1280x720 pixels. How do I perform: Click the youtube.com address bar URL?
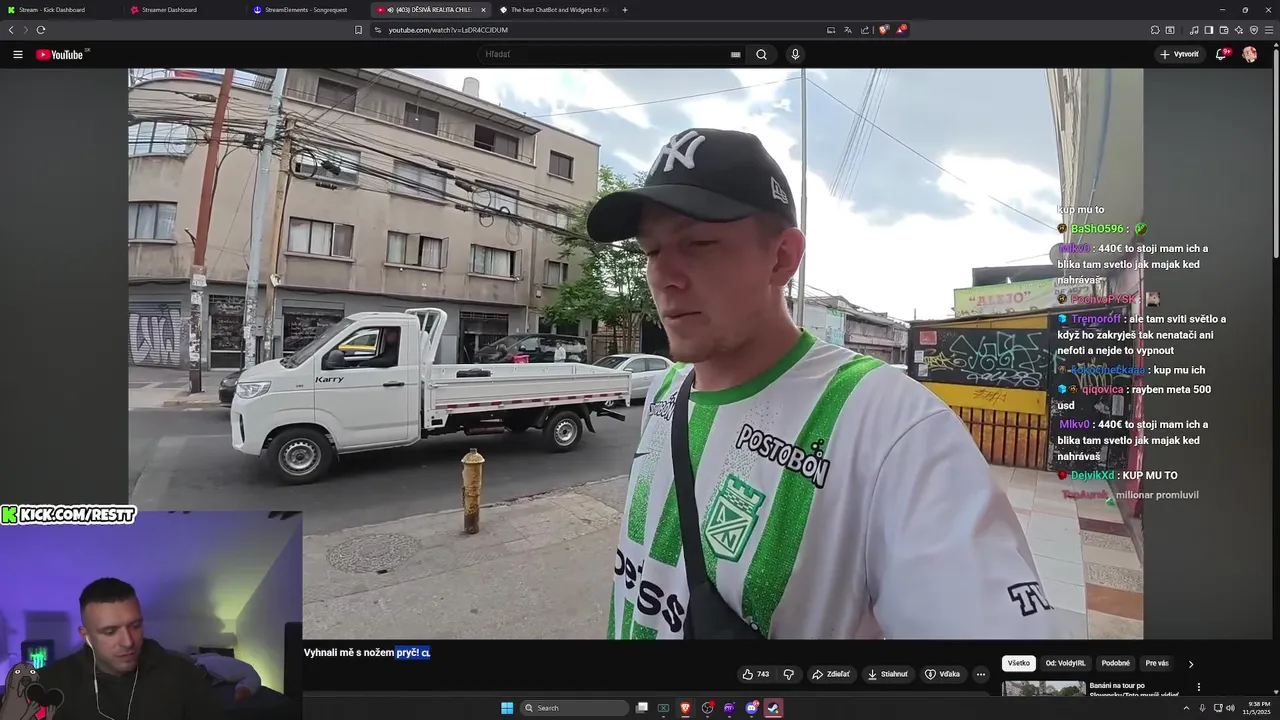pyautogui.click(x=448, y=30)
